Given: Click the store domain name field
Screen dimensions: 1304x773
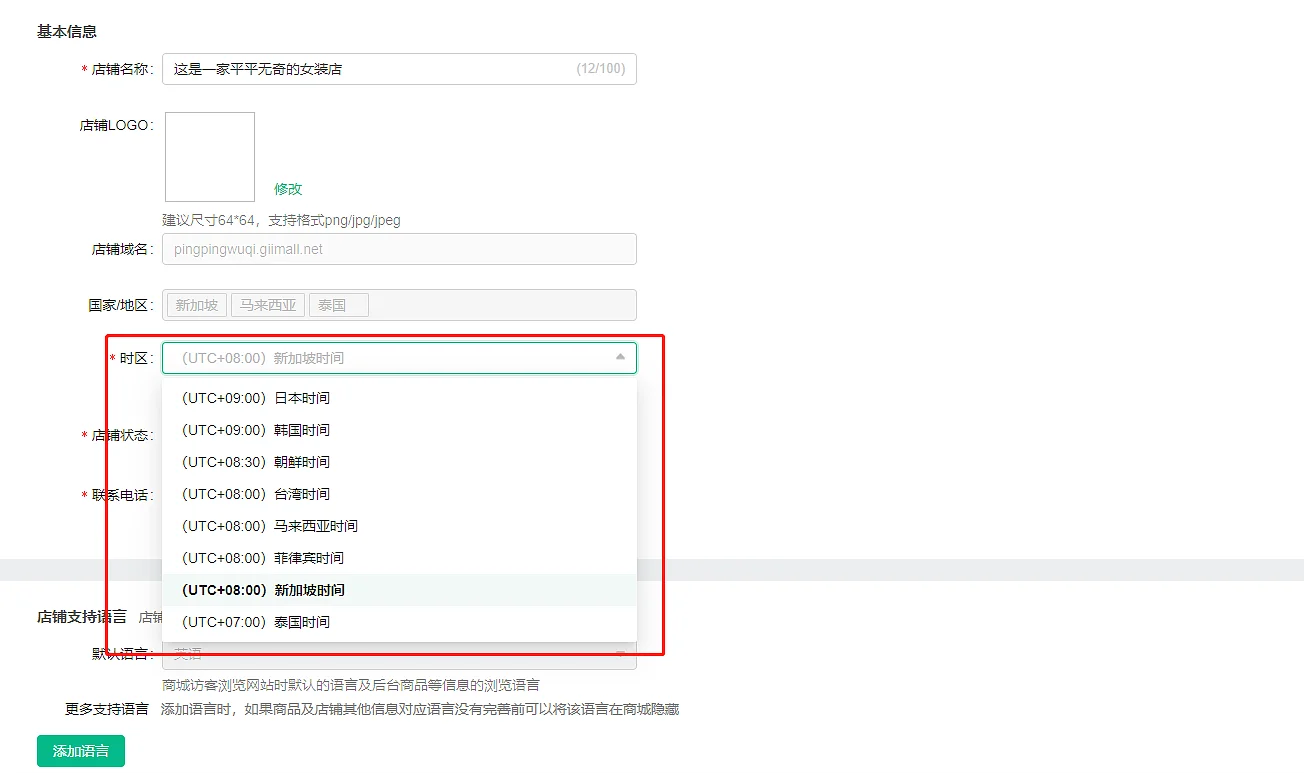Looking at the screenshot, I should (x=399, y=249).
